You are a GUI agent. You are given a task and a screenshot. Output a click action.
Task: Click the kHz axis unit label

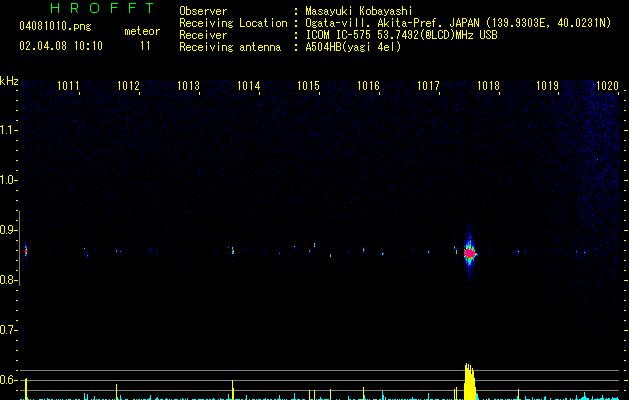click(x=9, y=81)
